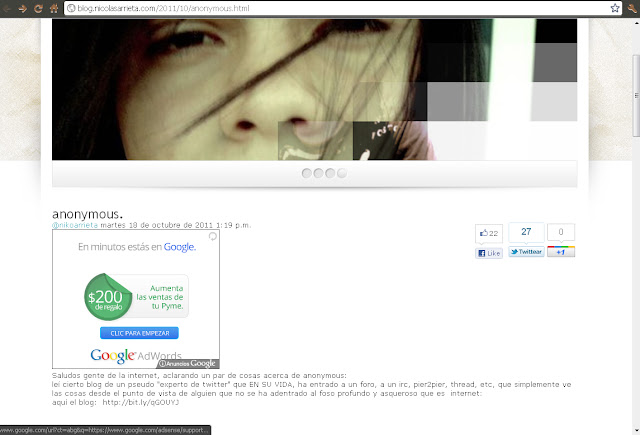
Task: Click the Twittear button
Action: (527, 252)
